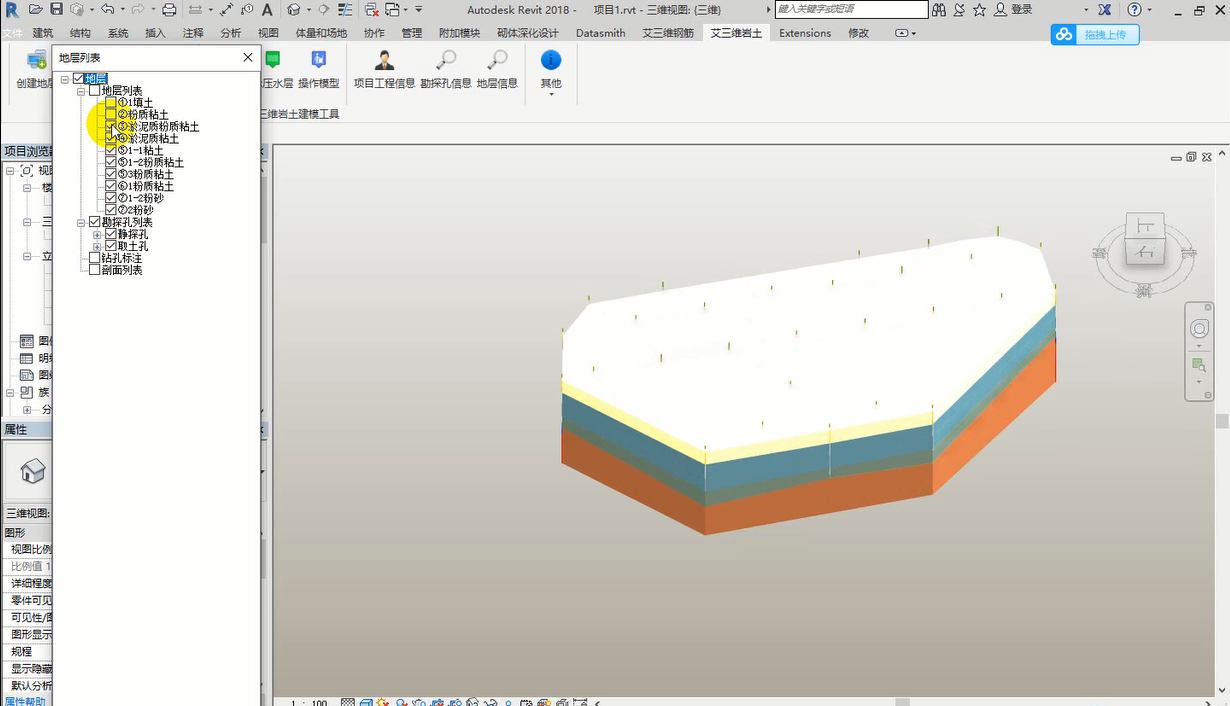The width and height of the screenshot is (1230, 706).
Task: Click the 压水层 green icon in ribbon
Action: [272, 59]
